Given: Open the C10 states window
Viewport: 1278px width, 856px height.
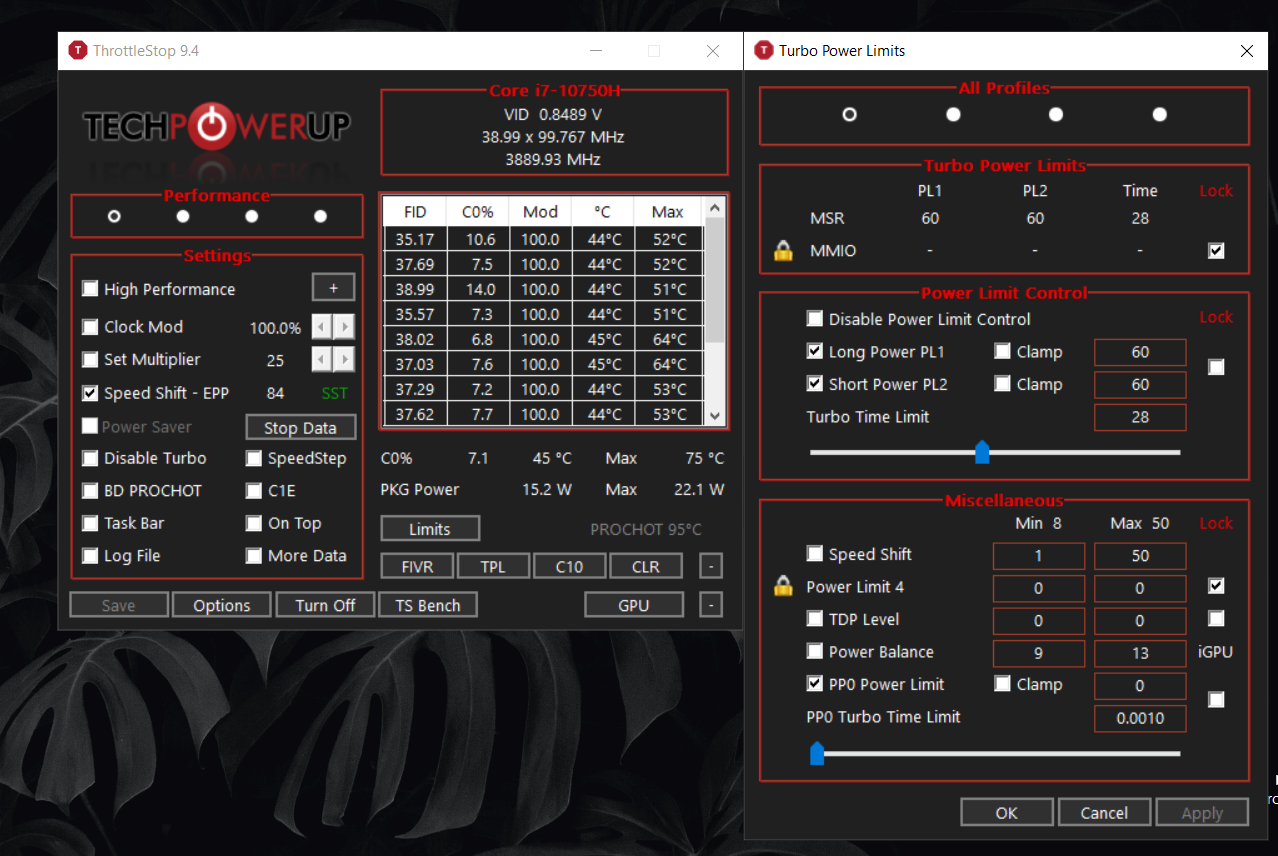Looking at the screenshot, I should [x=569, y=567].
